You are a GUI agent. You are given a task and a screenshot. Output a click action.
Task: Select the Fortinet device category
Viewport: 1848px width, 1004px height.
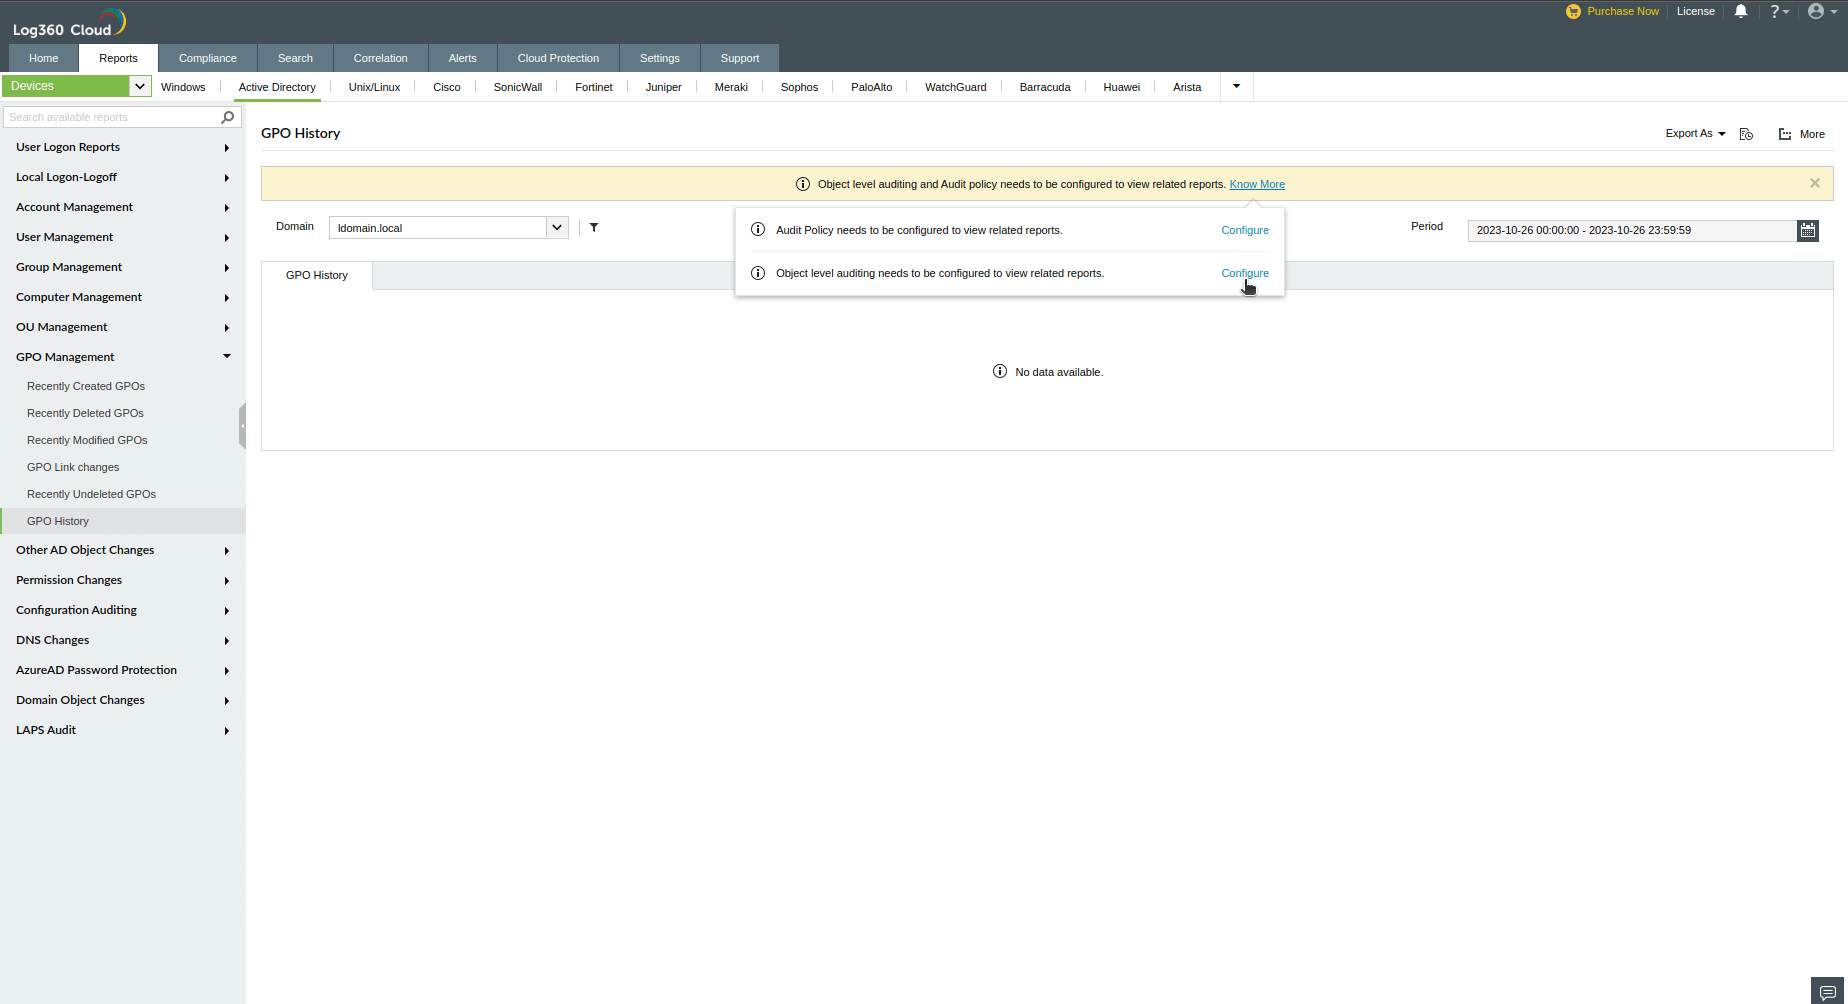point(594,87)
